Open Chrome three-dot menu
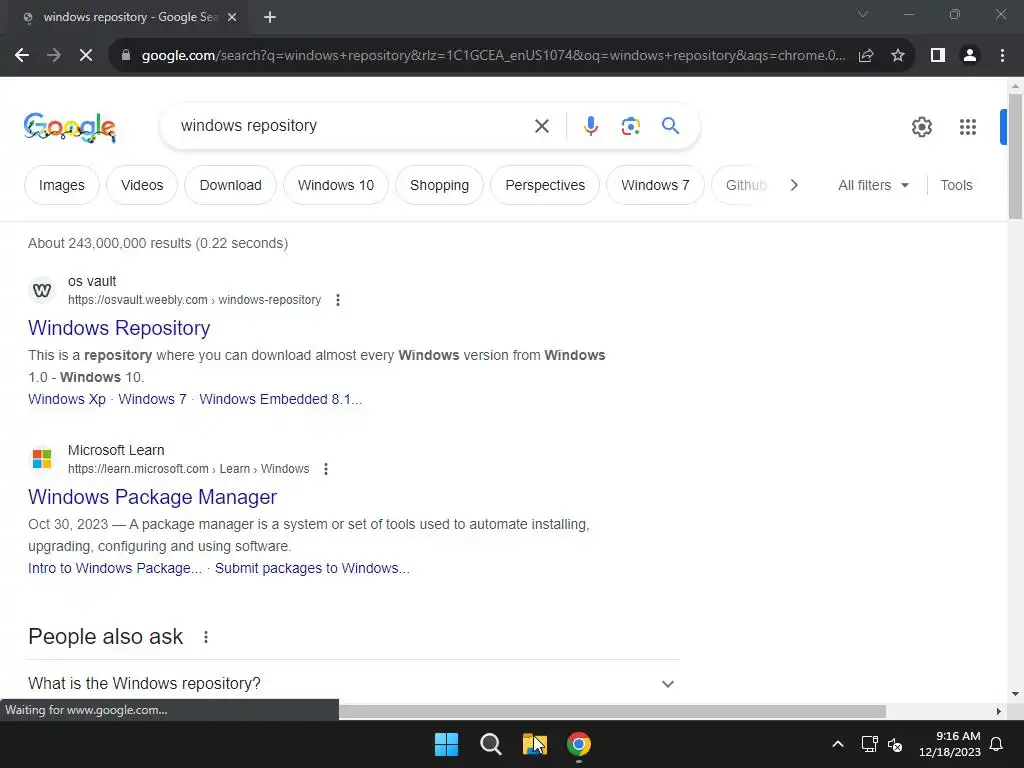Image resolution: width=1024 pixels, height=768 pixels. (x=1002, y=56)
